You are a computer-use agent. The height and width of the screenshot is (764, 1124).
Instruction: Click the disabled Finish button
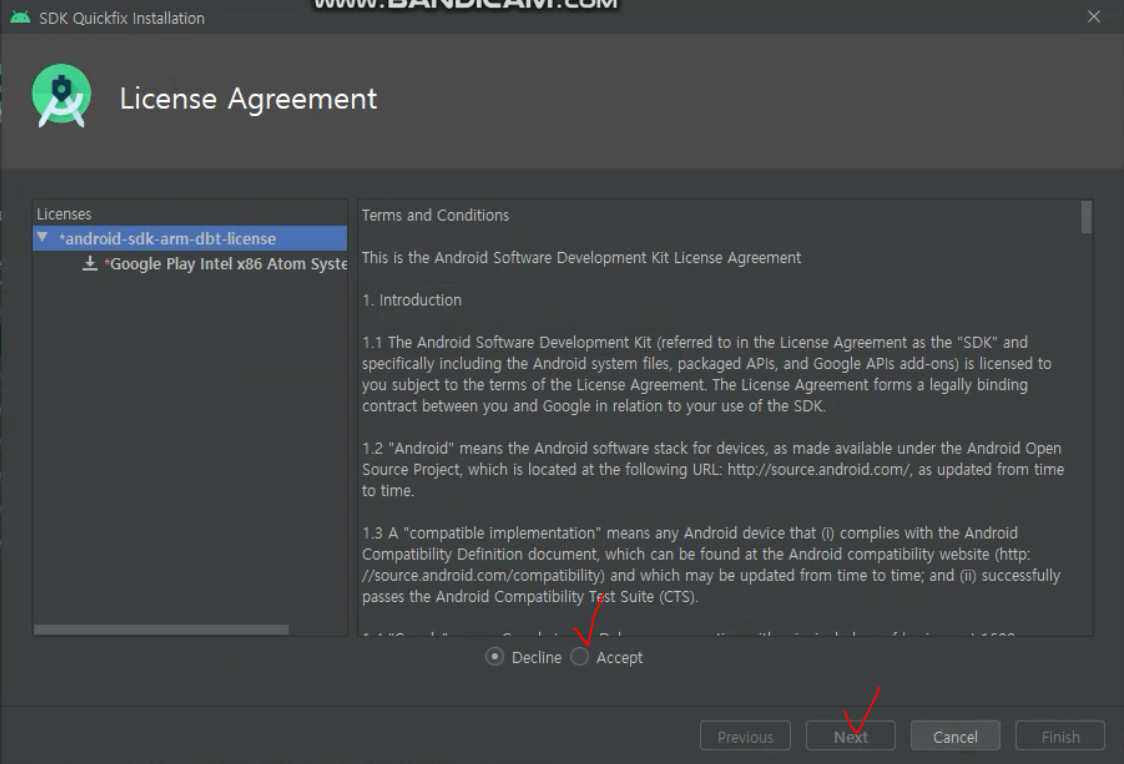(x=1060, y=736)
